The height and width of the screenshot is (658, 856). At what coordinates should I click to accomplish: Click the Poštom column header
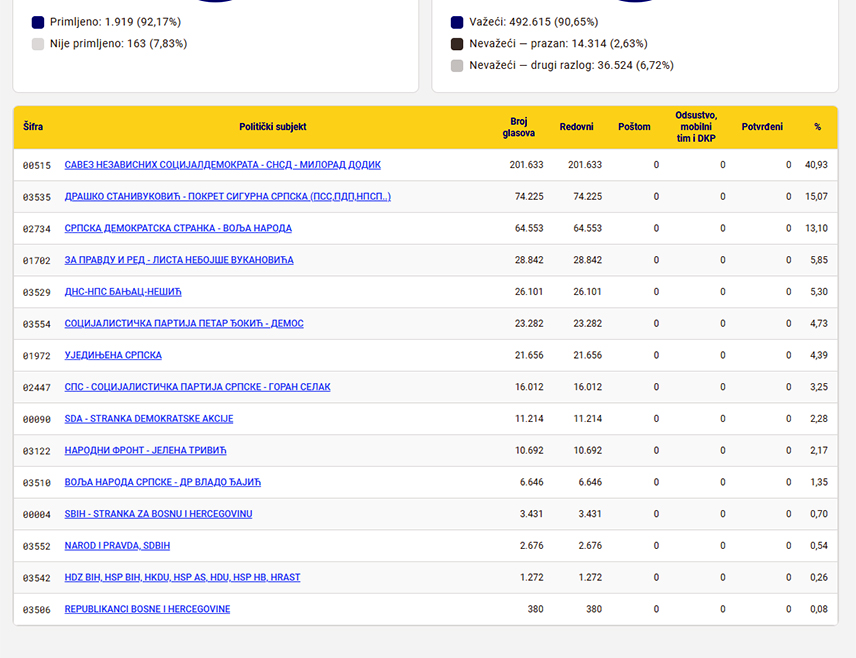click(634, 127)
